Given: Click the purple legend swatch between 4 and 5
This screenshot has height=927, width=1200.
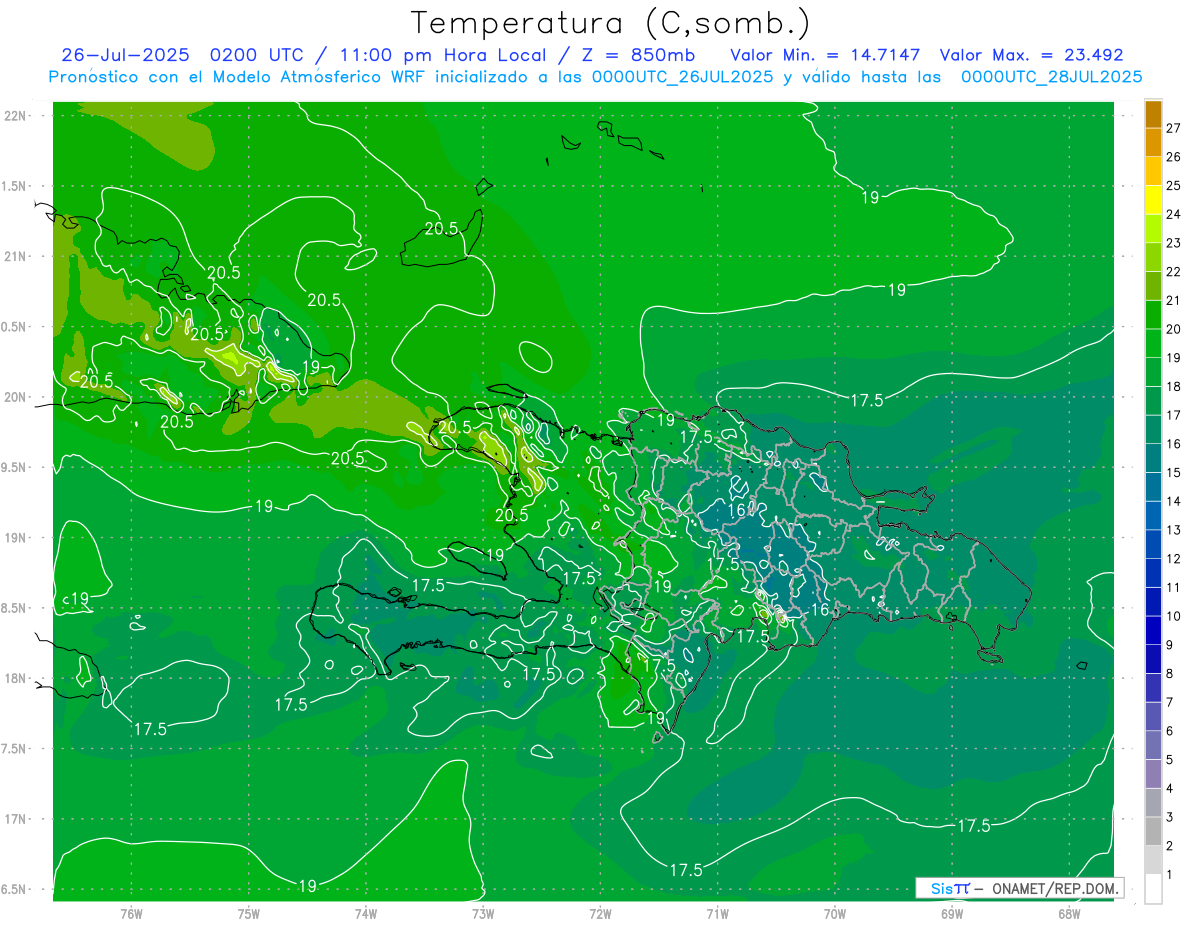Looking at the screenshot, I should coord(1153,774).
